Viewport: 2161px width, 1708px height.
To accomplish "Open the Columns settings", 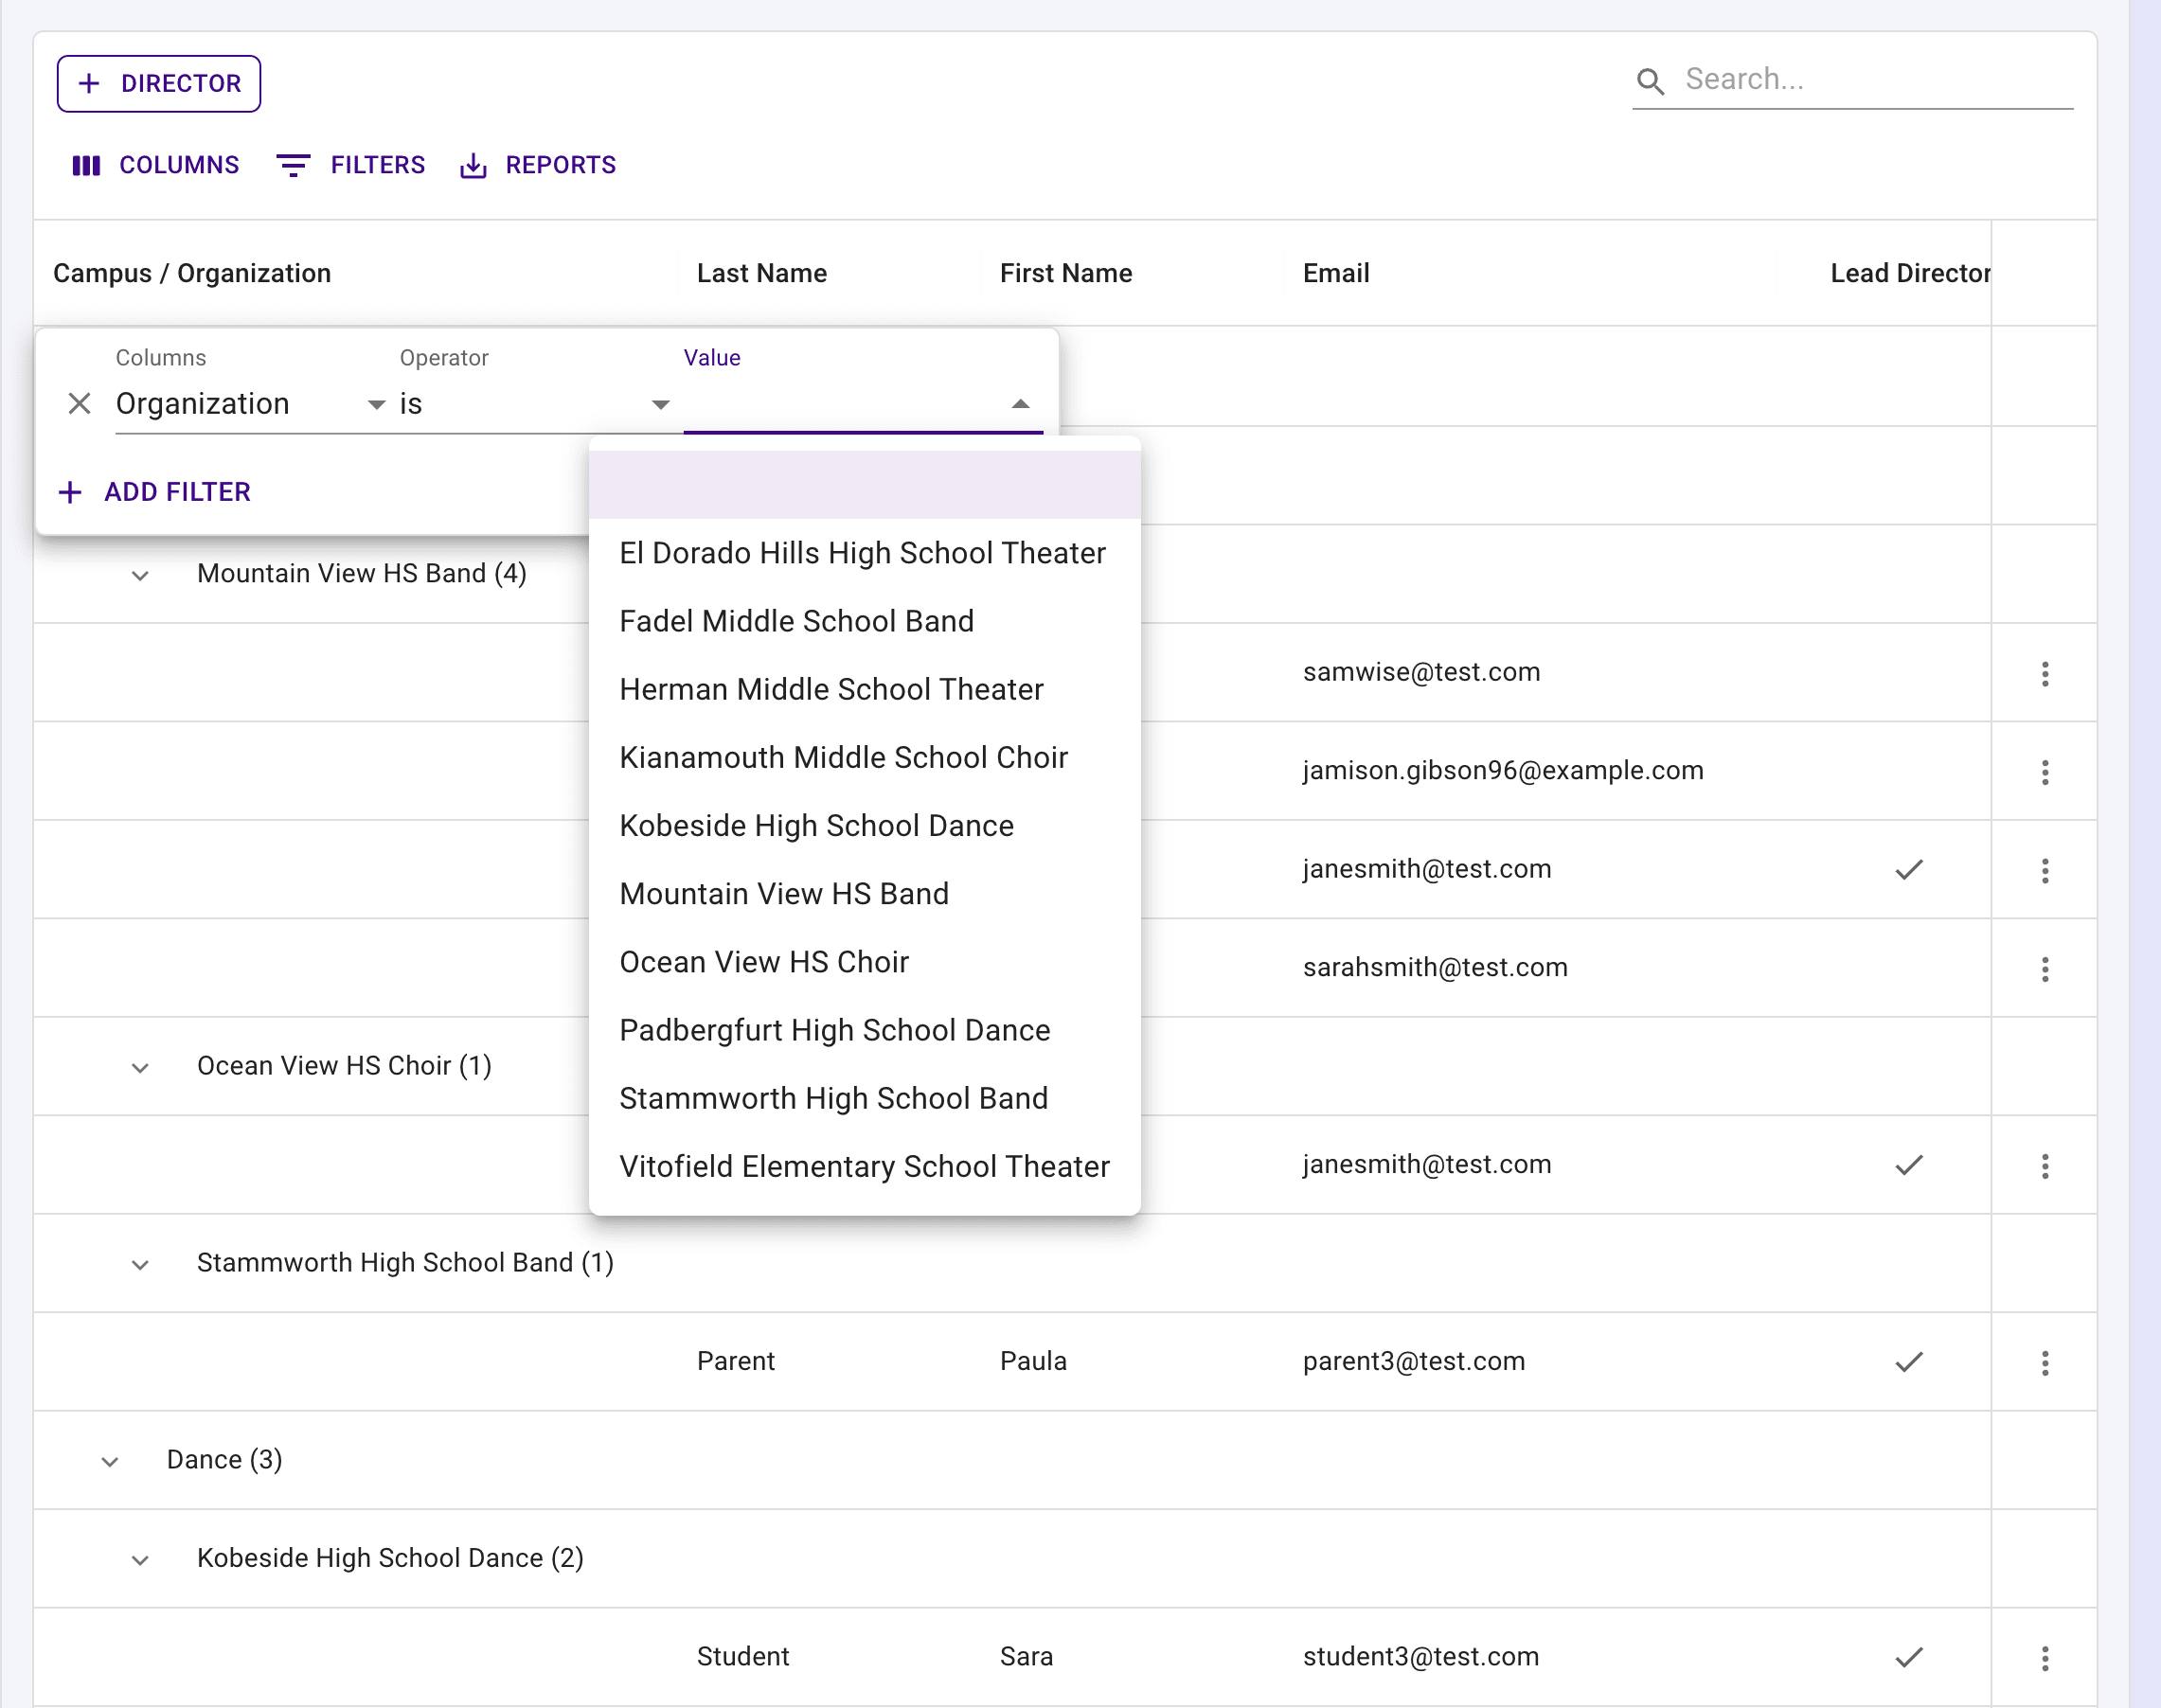I will tap(155, 165).
